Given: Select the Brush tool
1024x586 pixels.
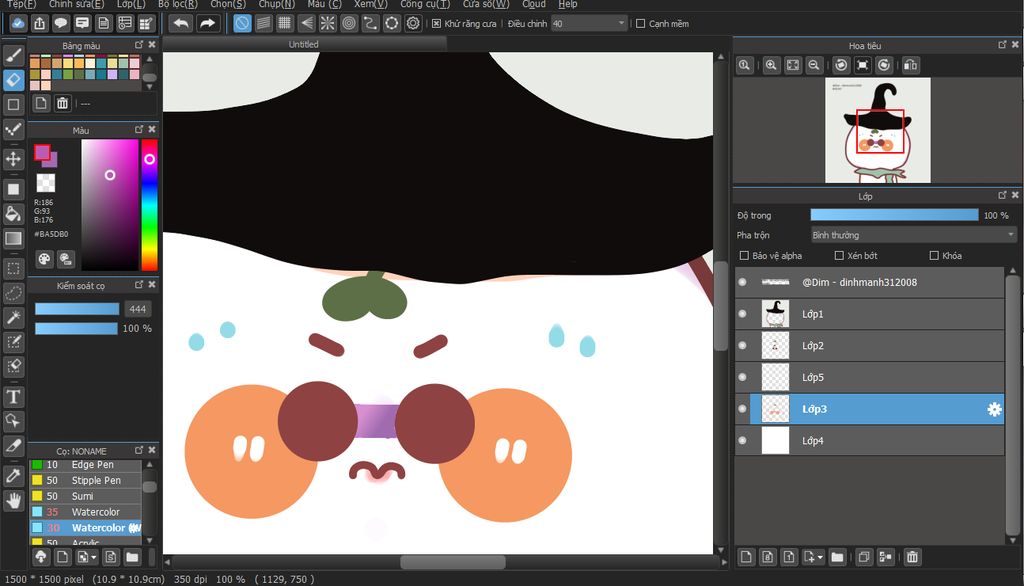Looking at the screenshot, I should (14, 56).
